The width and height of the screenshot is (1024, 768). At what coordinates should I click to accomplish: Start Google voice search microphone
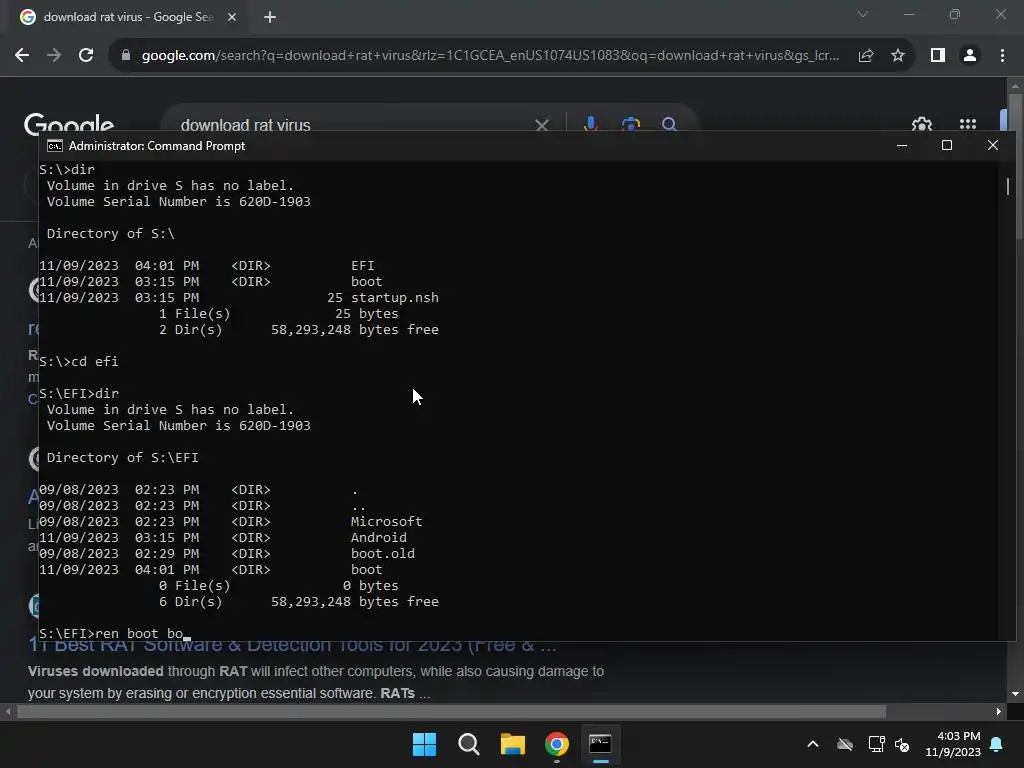[x=590, y=124]
